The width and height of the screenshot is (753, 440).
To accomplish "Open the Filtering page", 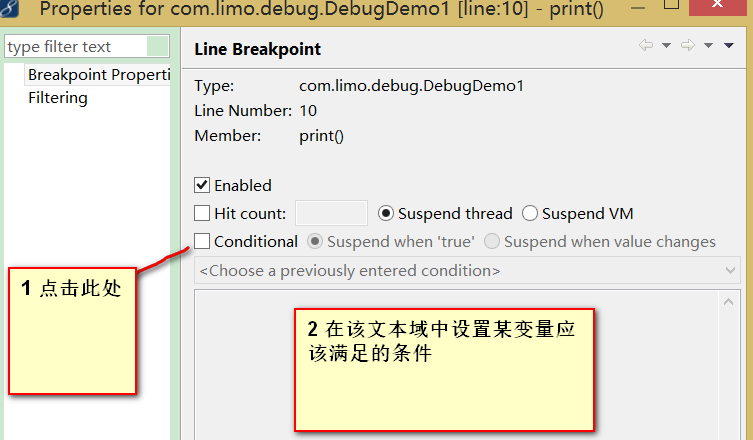I will [58, 98].
